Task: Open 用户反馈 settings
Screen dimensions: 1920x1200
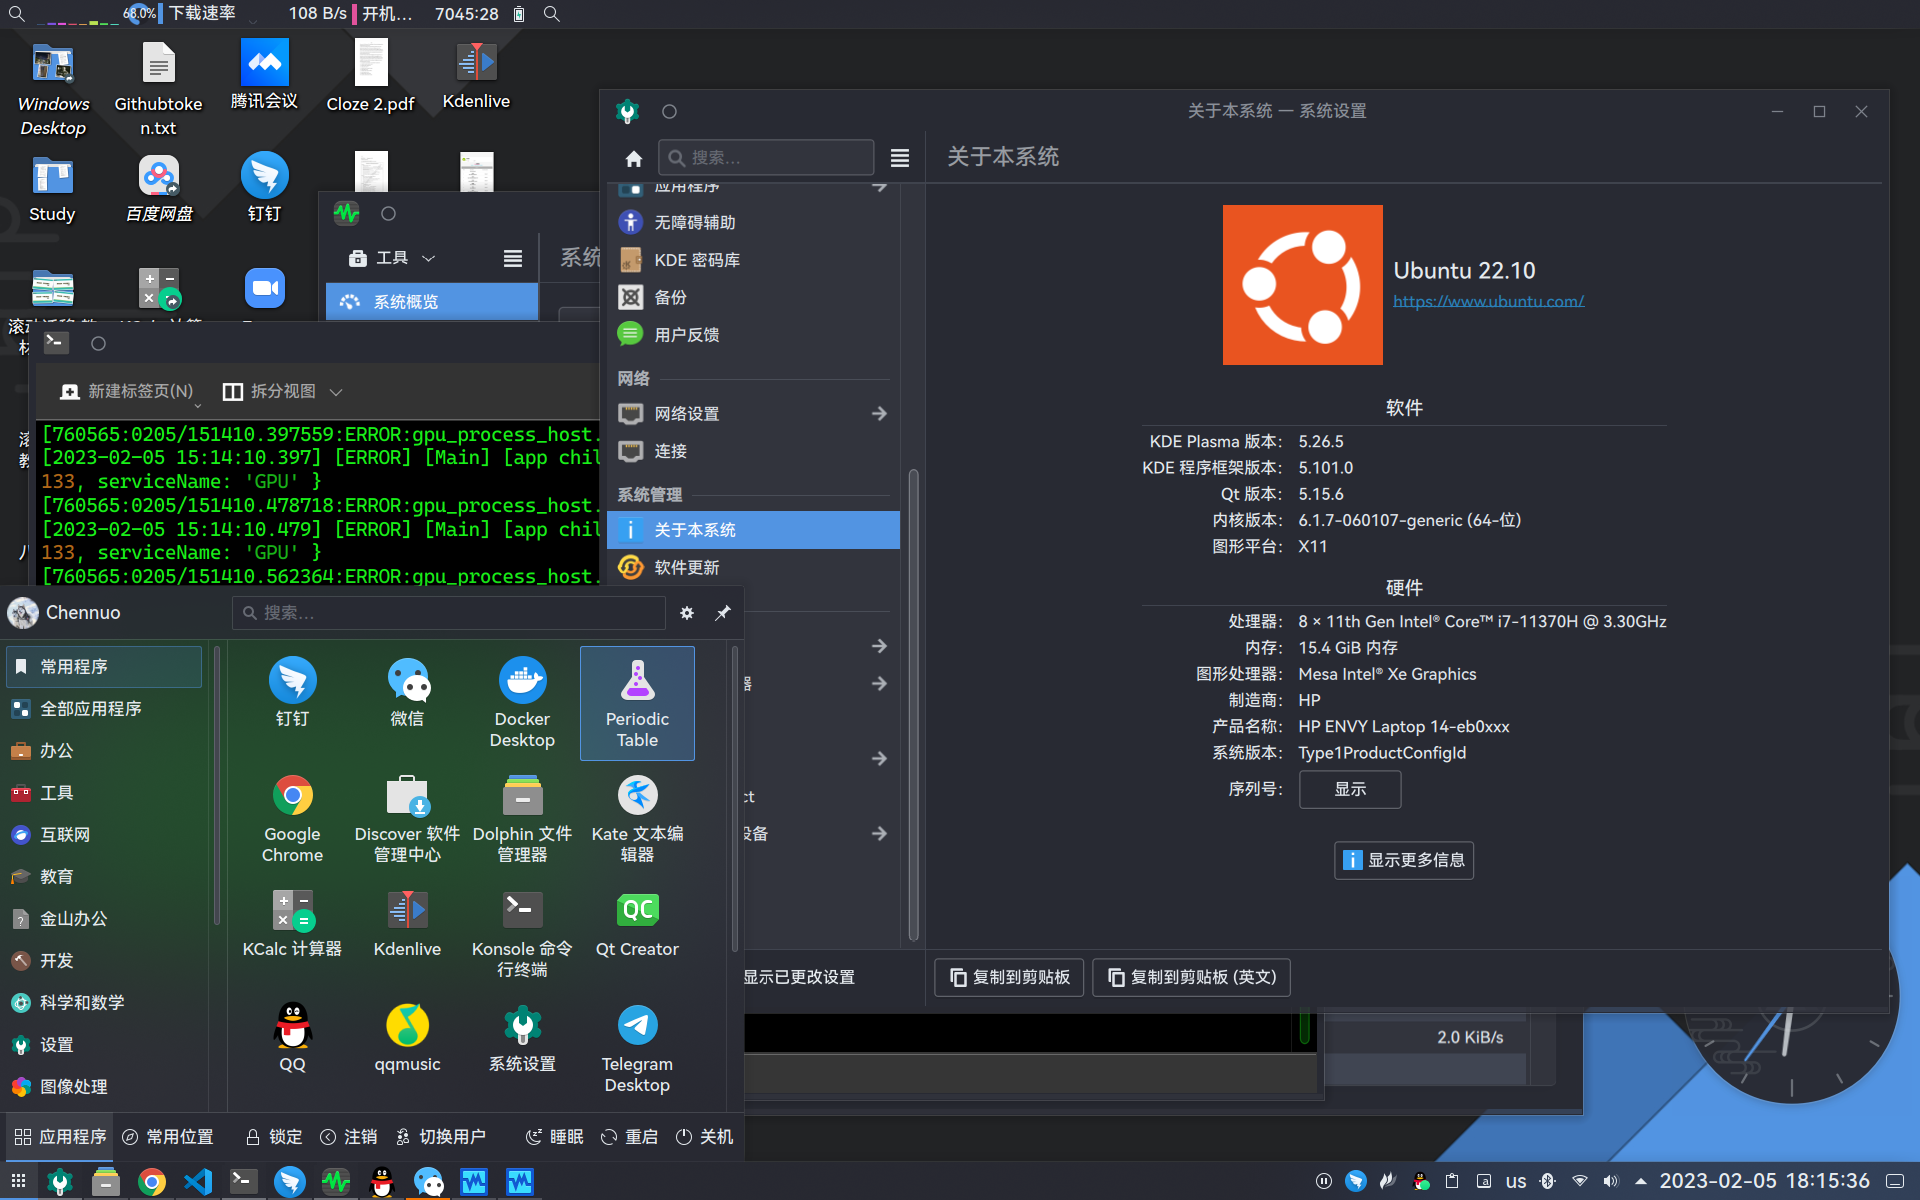Action: coord(753,335)
